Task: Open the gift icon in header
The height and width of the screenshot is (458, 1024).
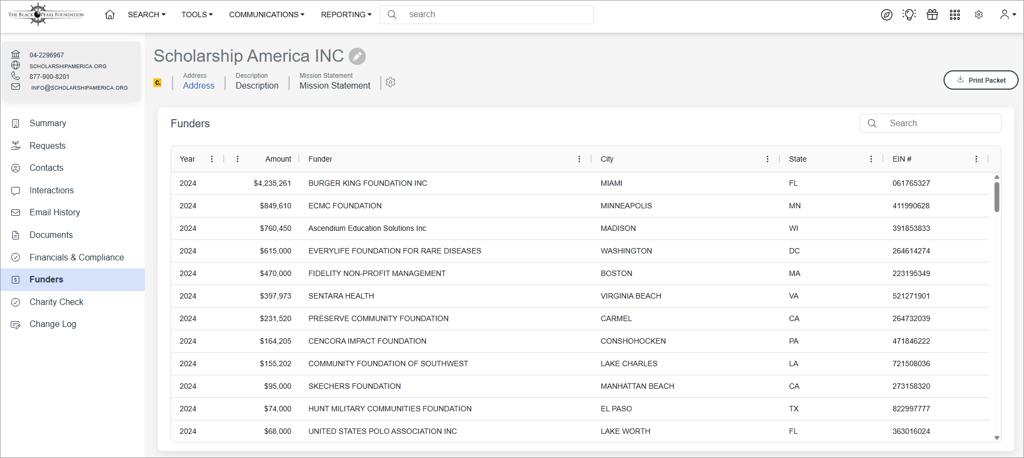Action: coord(932,14)
